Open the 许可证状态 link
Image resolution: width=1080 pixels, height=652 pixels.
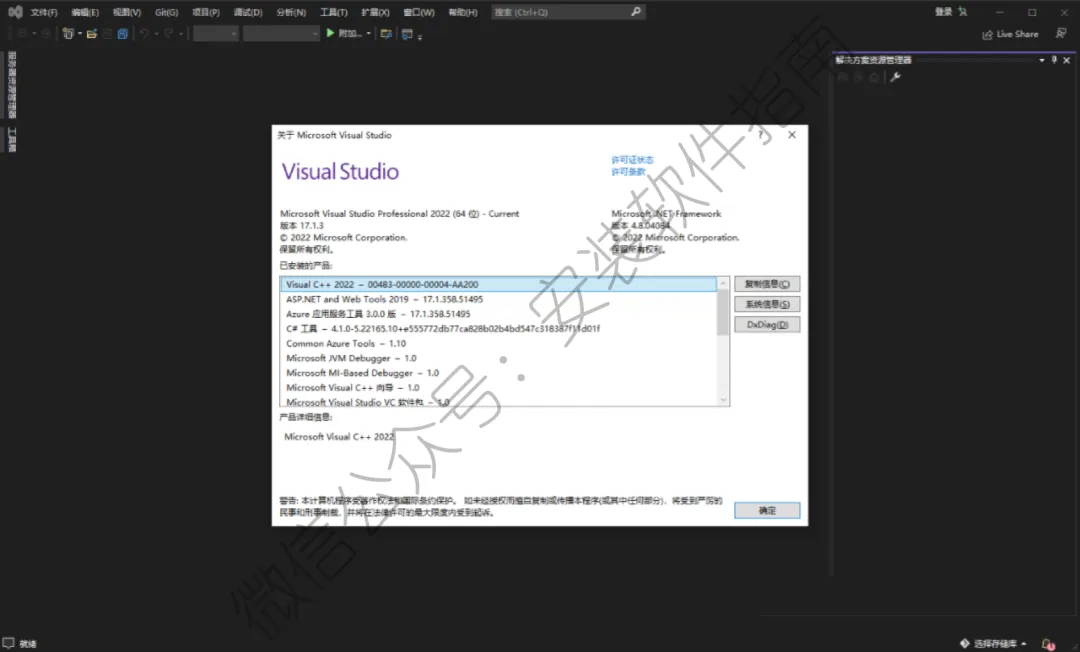click(632, 160)
